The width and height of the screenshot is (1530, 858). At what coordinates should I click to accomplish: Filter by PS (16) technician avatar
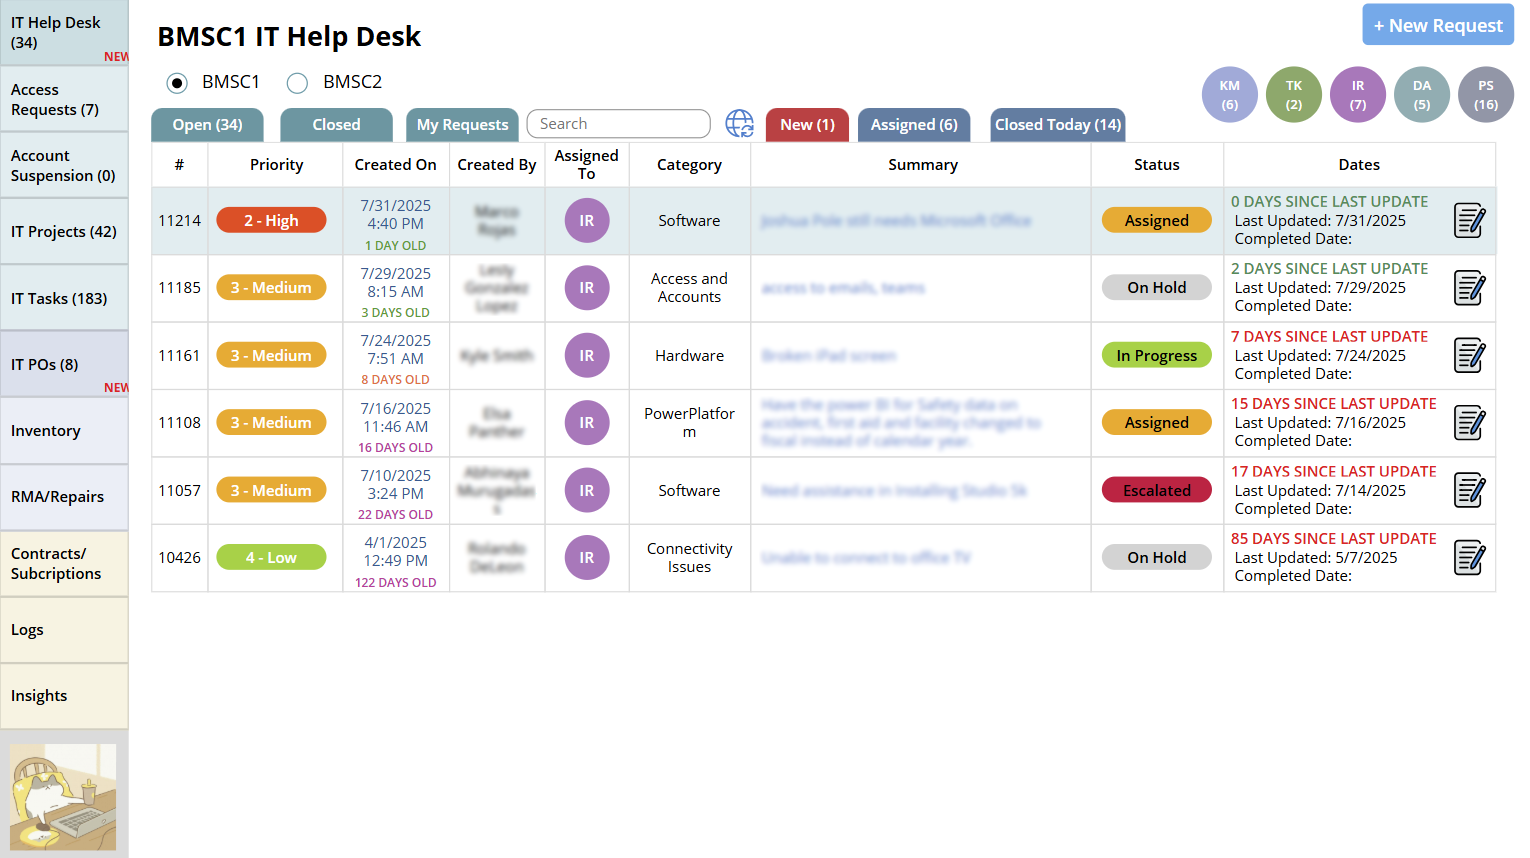(1485, 95)
